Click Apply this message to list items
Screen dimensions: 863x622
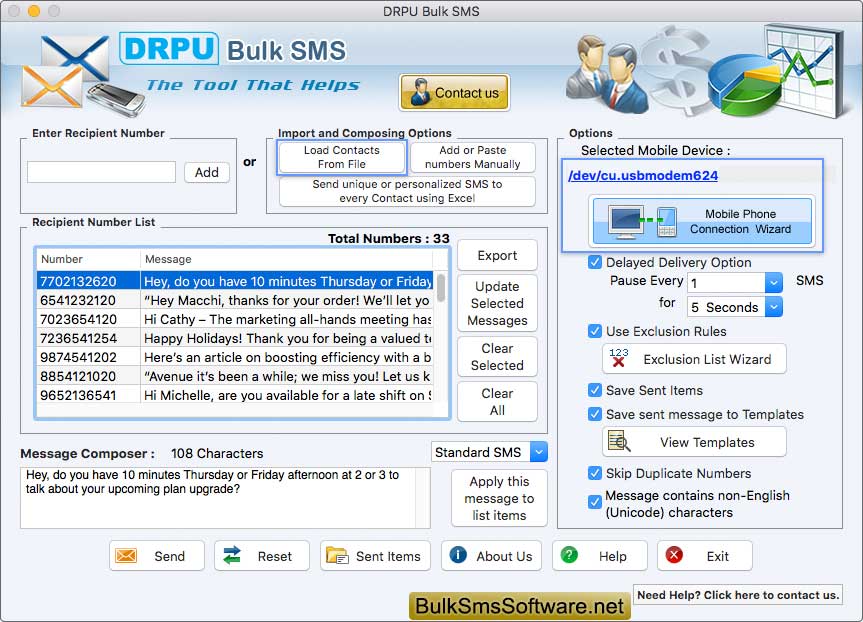(499, 498)
